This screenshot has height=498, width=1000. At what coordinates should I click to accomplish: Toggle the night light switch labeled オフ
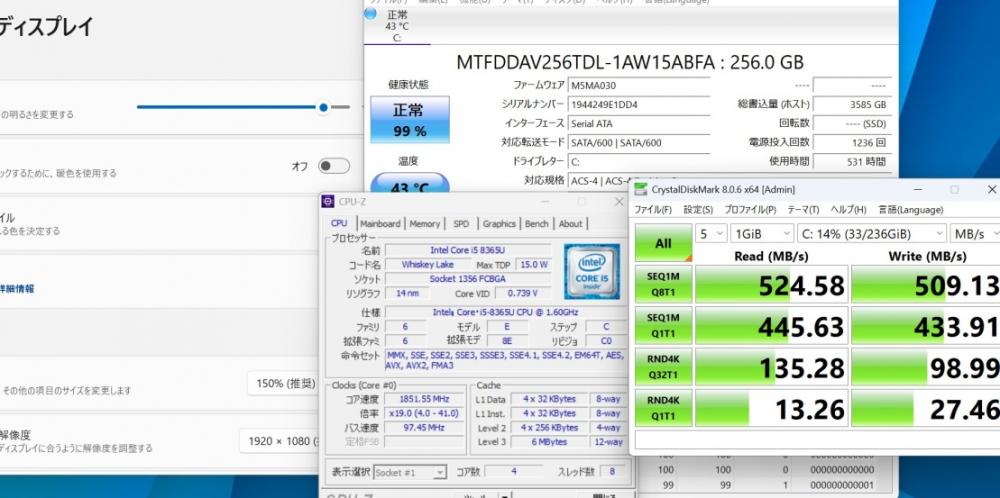pyautogui.click(x=334, y=166)
